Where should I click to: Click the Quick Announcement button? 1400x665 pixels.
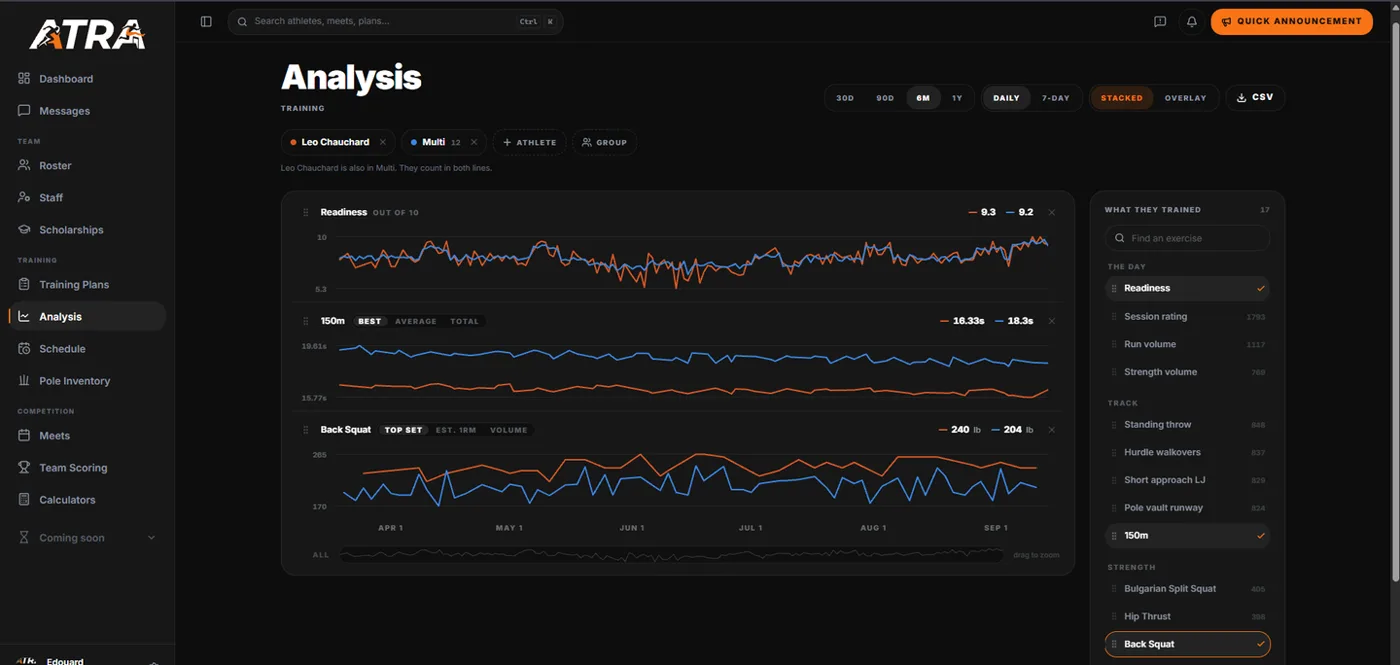pyautogui.click(x=1291, y=21)
